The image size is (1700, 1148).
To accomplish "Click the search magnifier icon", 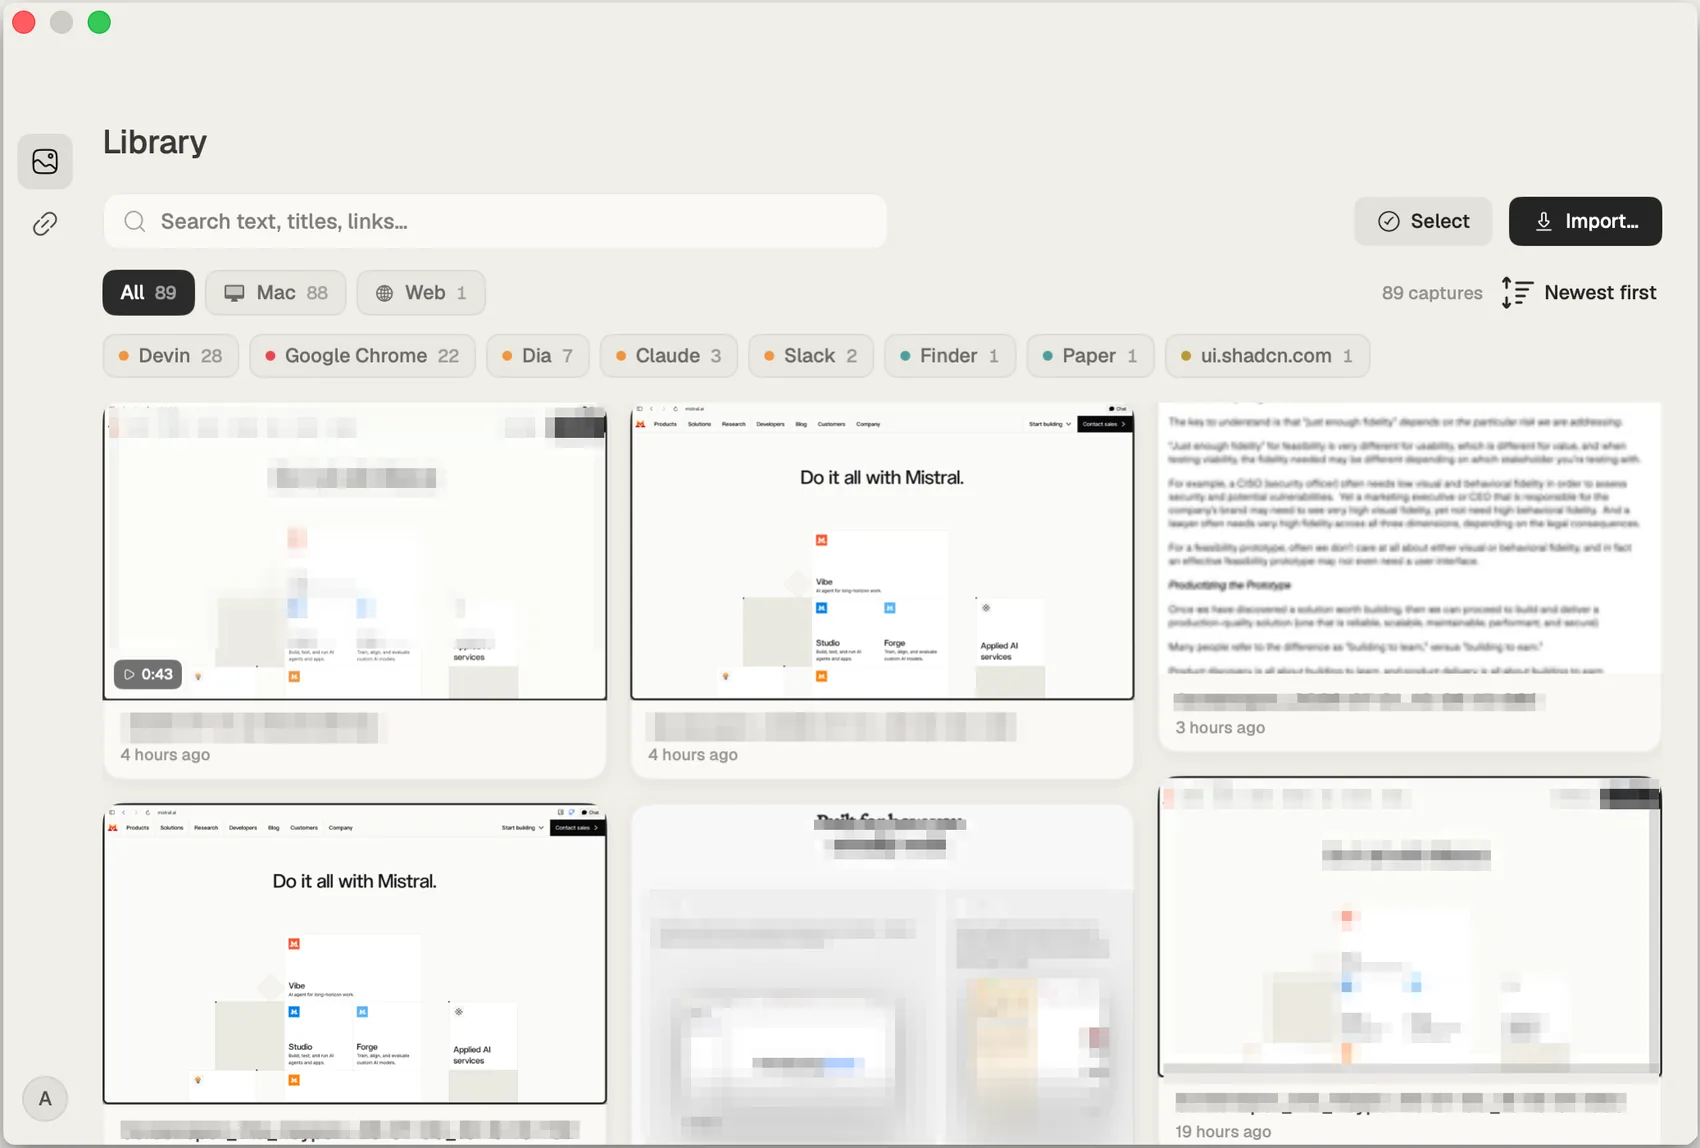I will [x=135, y=221].
